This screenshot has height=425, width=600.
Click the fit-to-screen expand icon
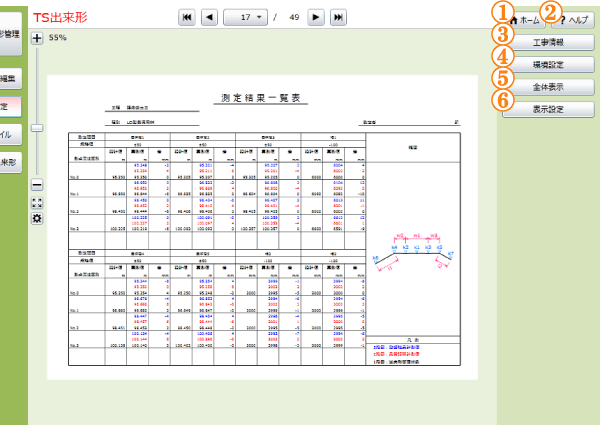37,203
